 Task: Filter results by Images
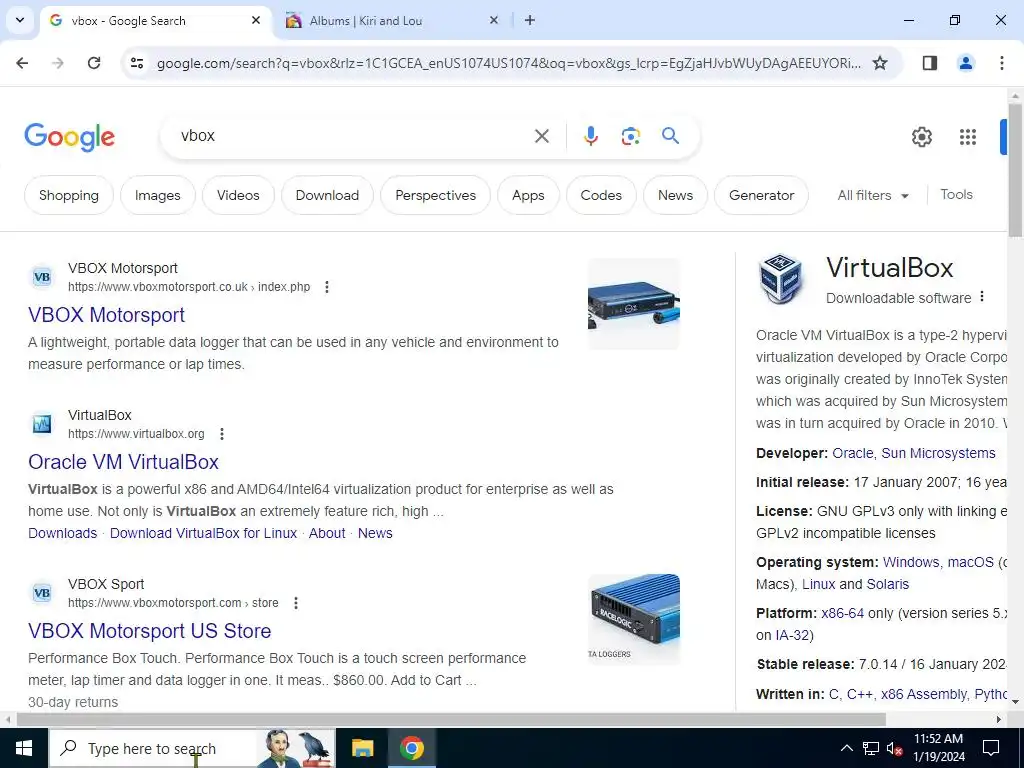(x=157, y=195)
